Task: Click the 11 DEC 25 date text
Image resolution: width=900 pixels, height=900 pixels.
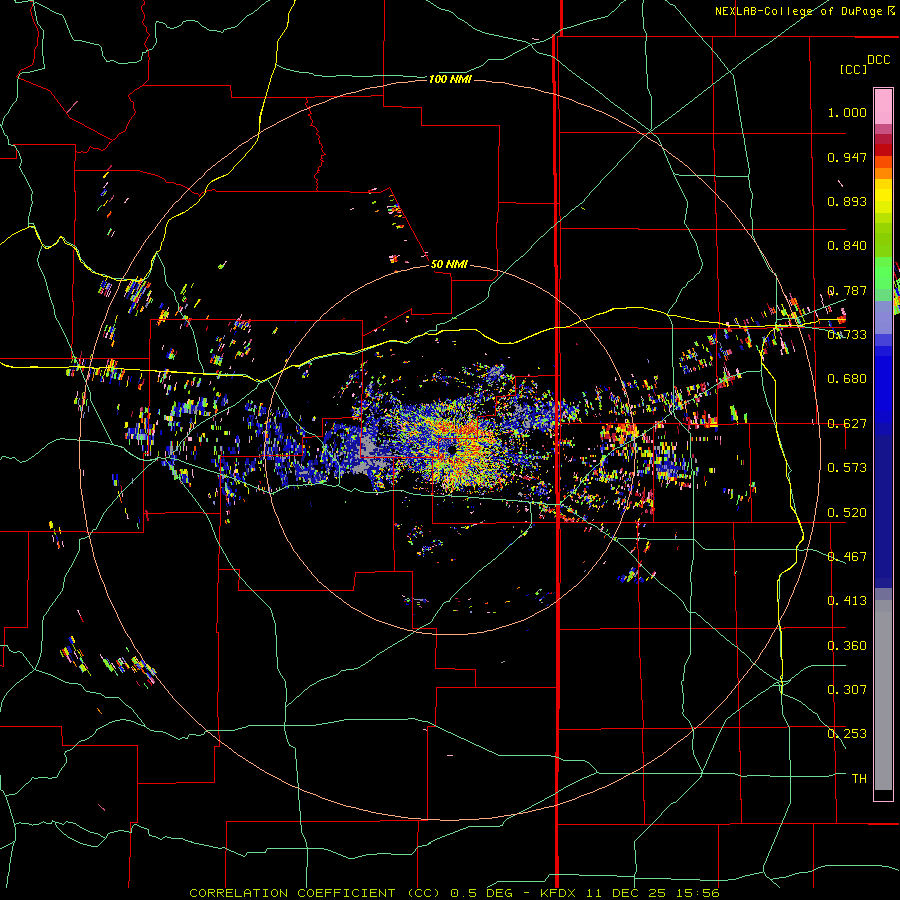Action: (626, 893)
